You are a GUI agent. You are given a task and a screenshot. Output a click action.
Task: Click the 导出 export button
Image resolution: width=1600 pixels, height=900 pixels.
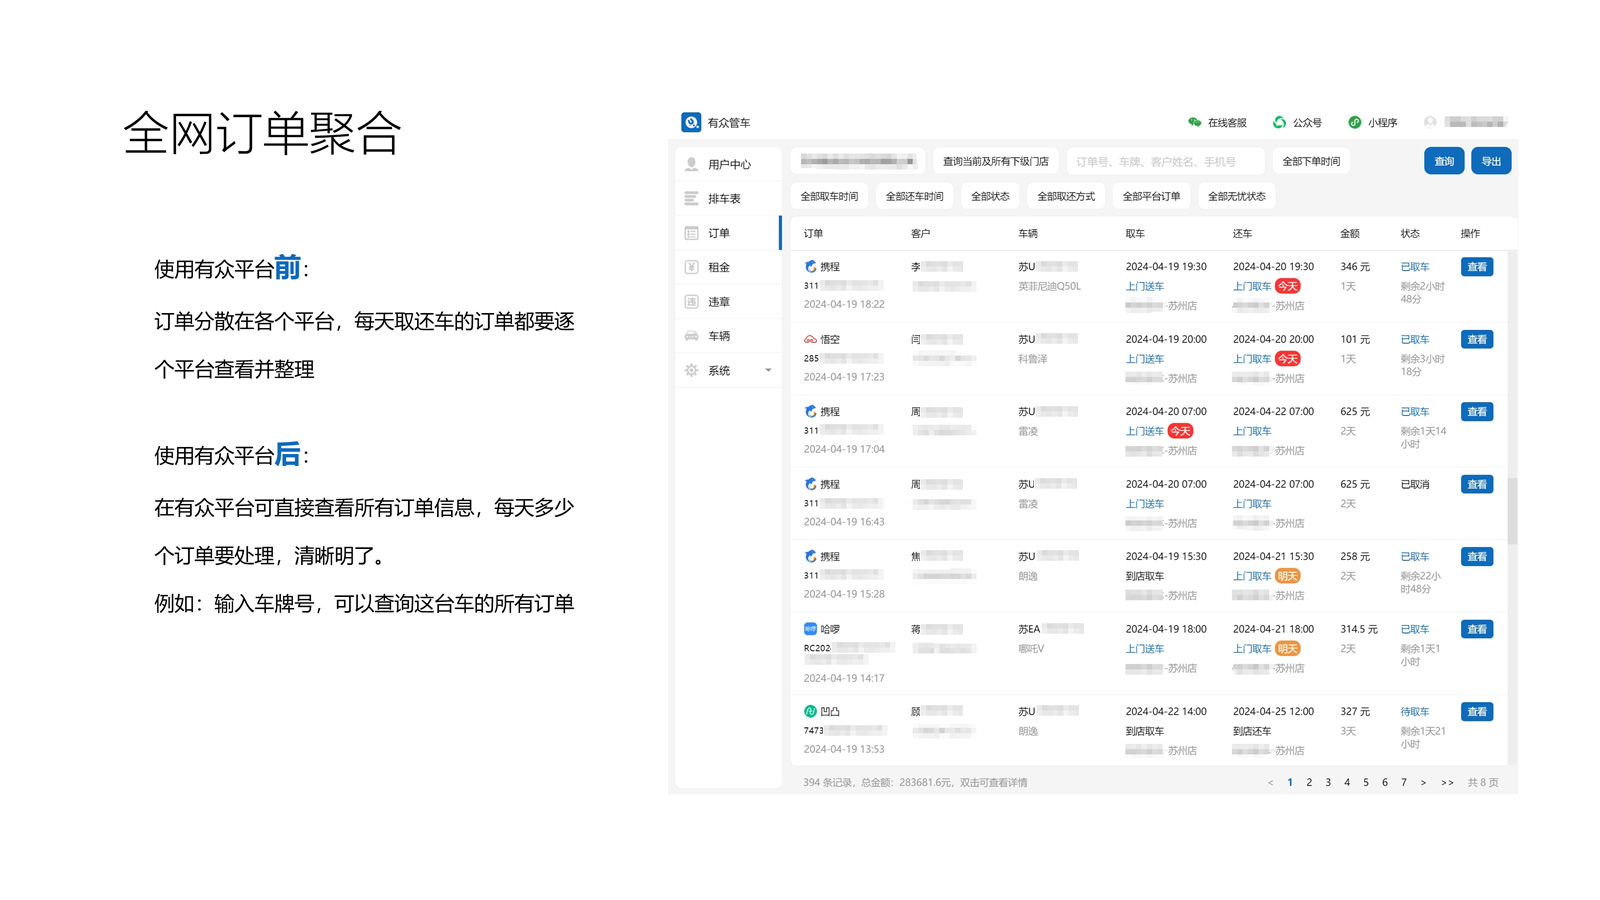click(1491, 160)
